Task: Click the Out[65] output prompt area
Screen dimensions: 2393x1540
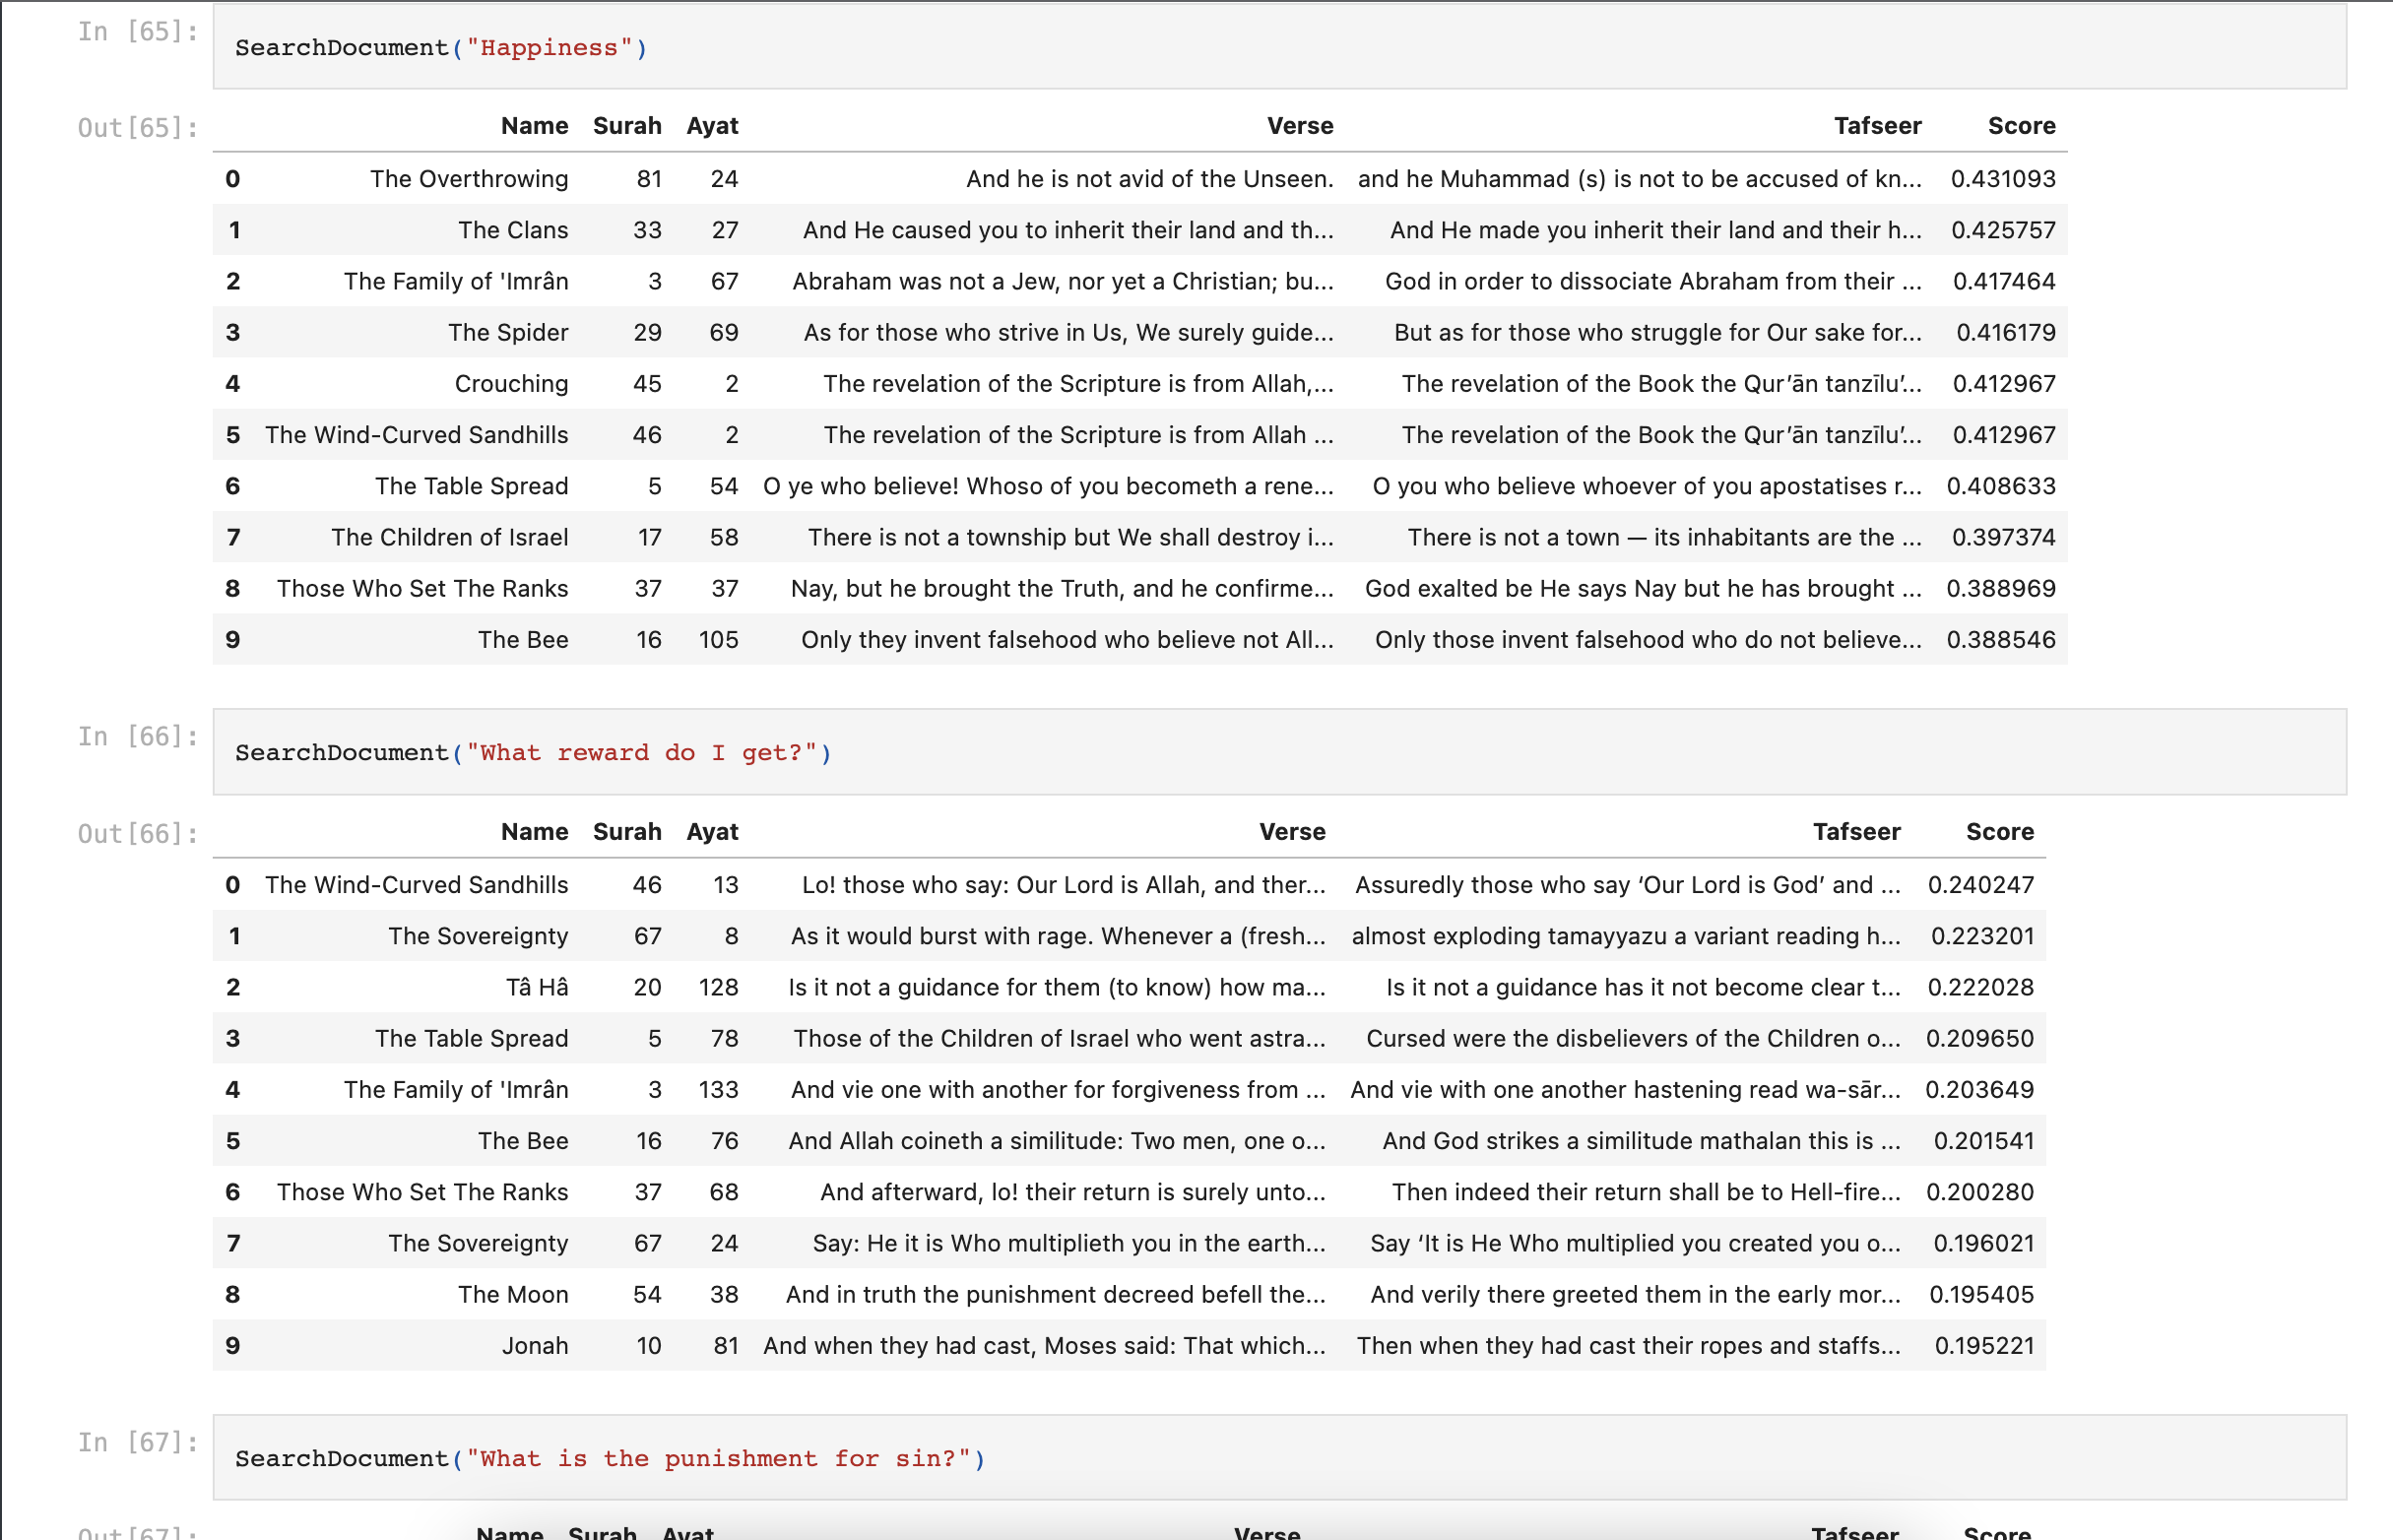Action: 138,128
